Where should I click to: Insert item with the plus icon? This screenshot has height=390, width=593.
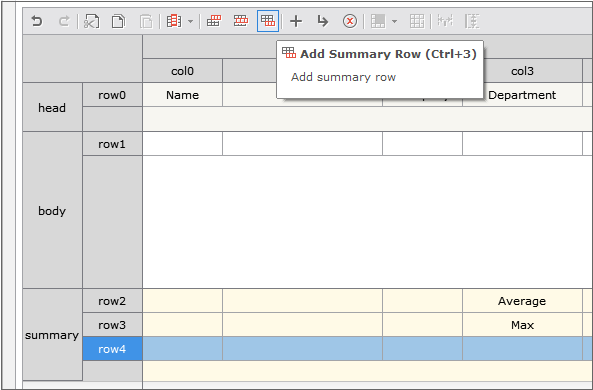click(x=296, y=21)
